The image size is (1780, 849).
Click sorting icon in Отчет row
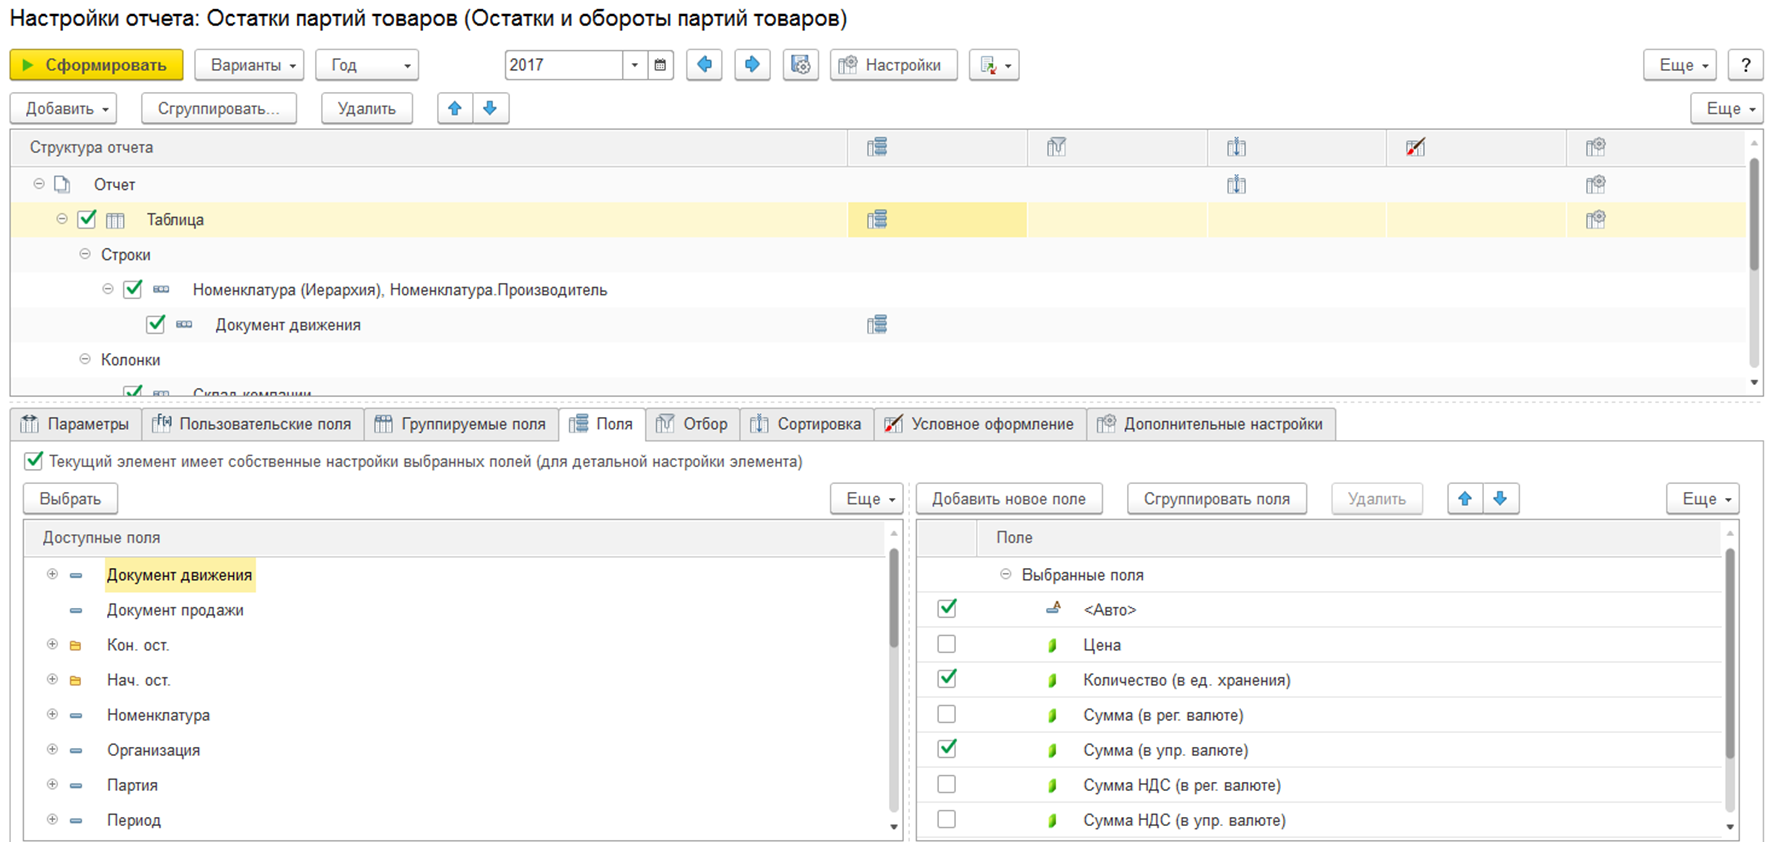[x=1236, y=184]
